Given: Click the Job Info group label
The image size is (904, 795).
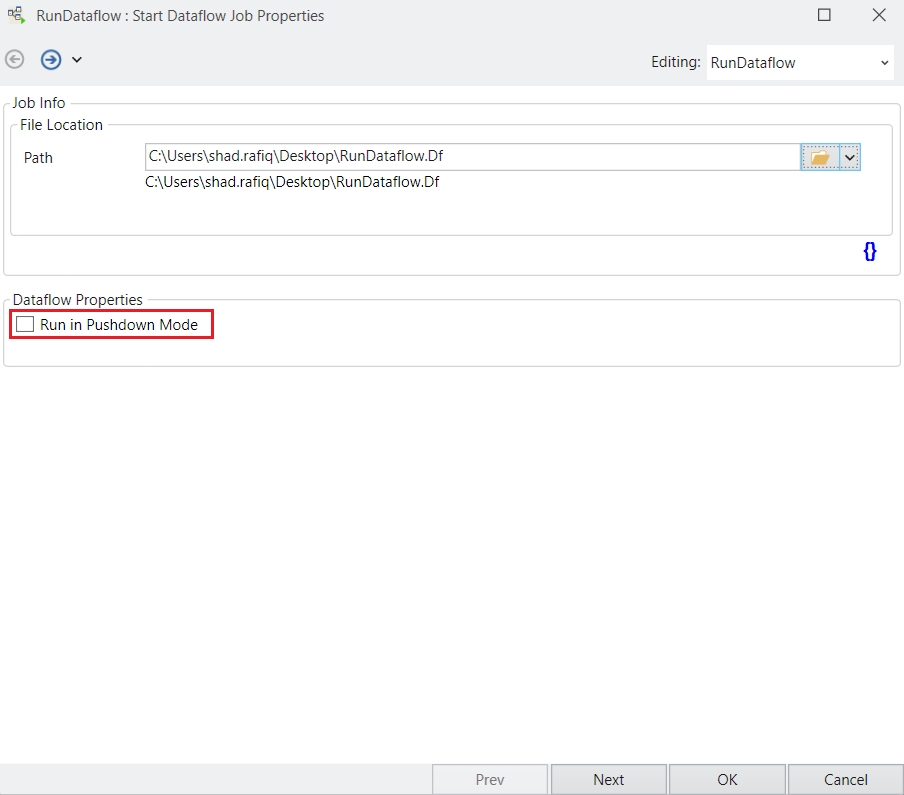Looking at the screenshot, I should tap(39, 103).
